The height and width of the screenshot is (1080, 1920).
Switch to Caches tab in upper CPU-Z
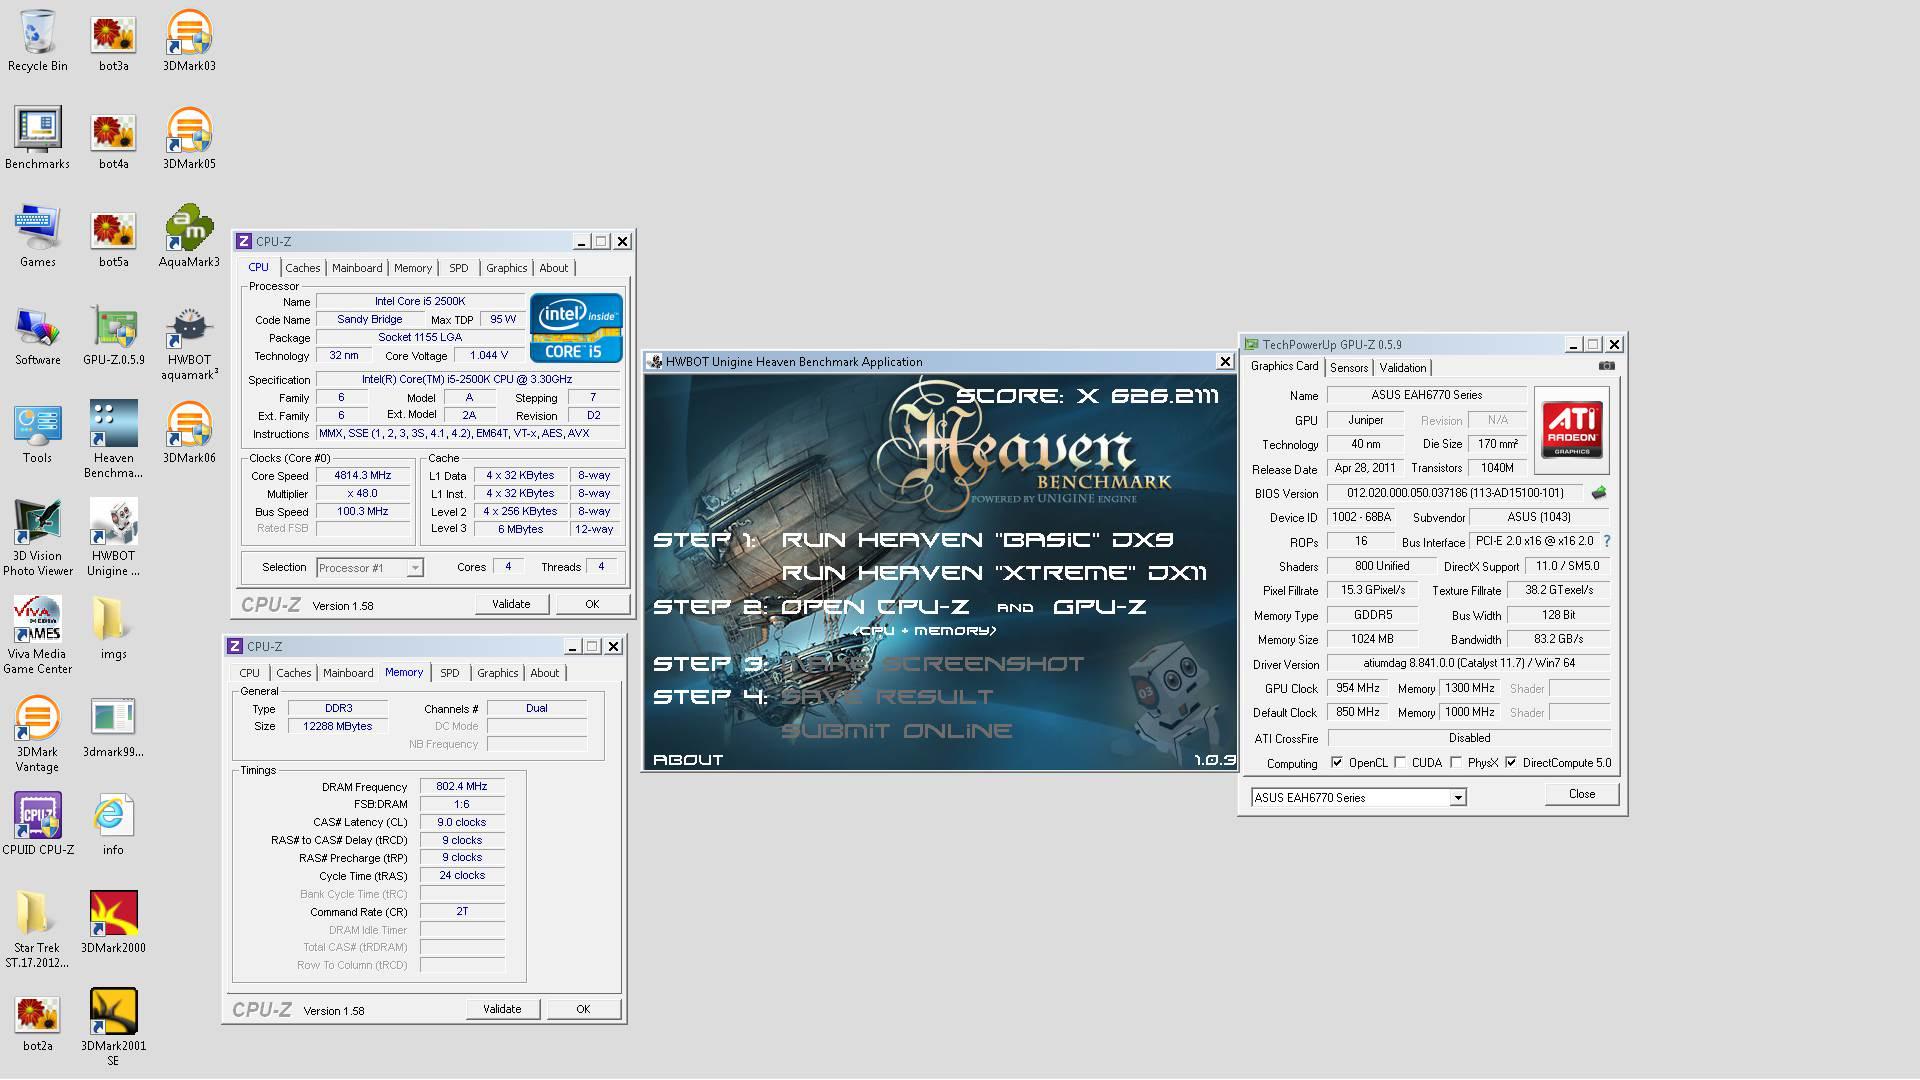pyautogui.click(x=302, y=268)
